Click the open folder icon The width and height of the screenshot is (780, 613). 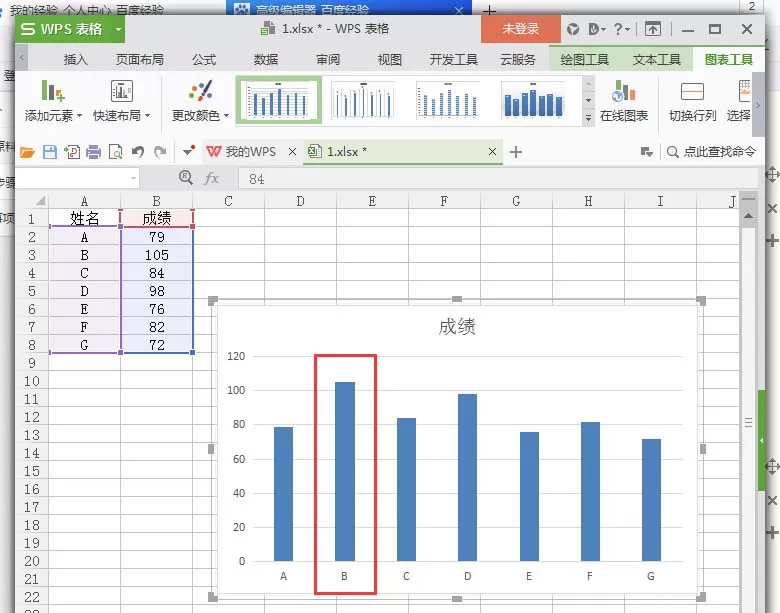click(27, 152)
